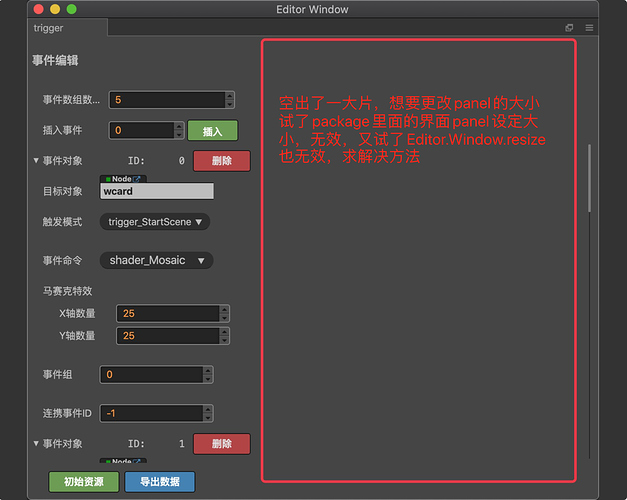This screenshot has width=627, height=500.
Task: Decrease X轴数量 value
Action: 224,318
